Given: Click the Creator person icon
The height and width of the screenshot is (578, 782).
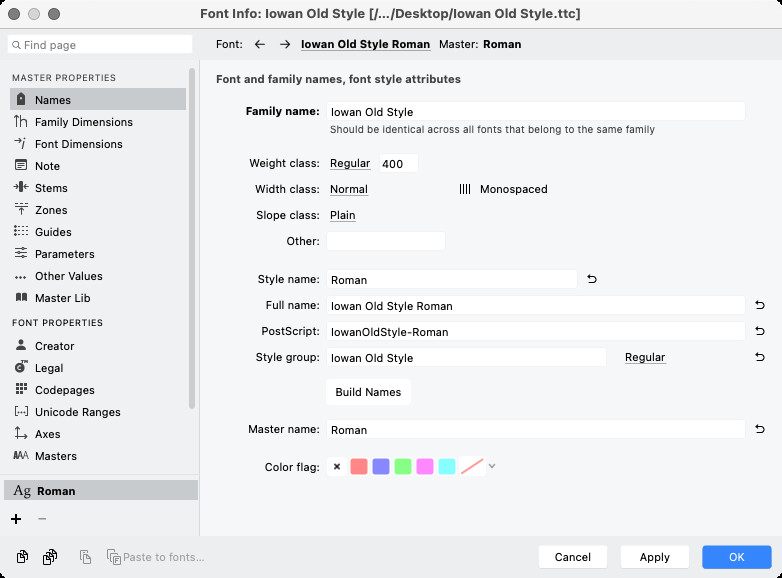Looking at the screenshot, I should [21, 345].
